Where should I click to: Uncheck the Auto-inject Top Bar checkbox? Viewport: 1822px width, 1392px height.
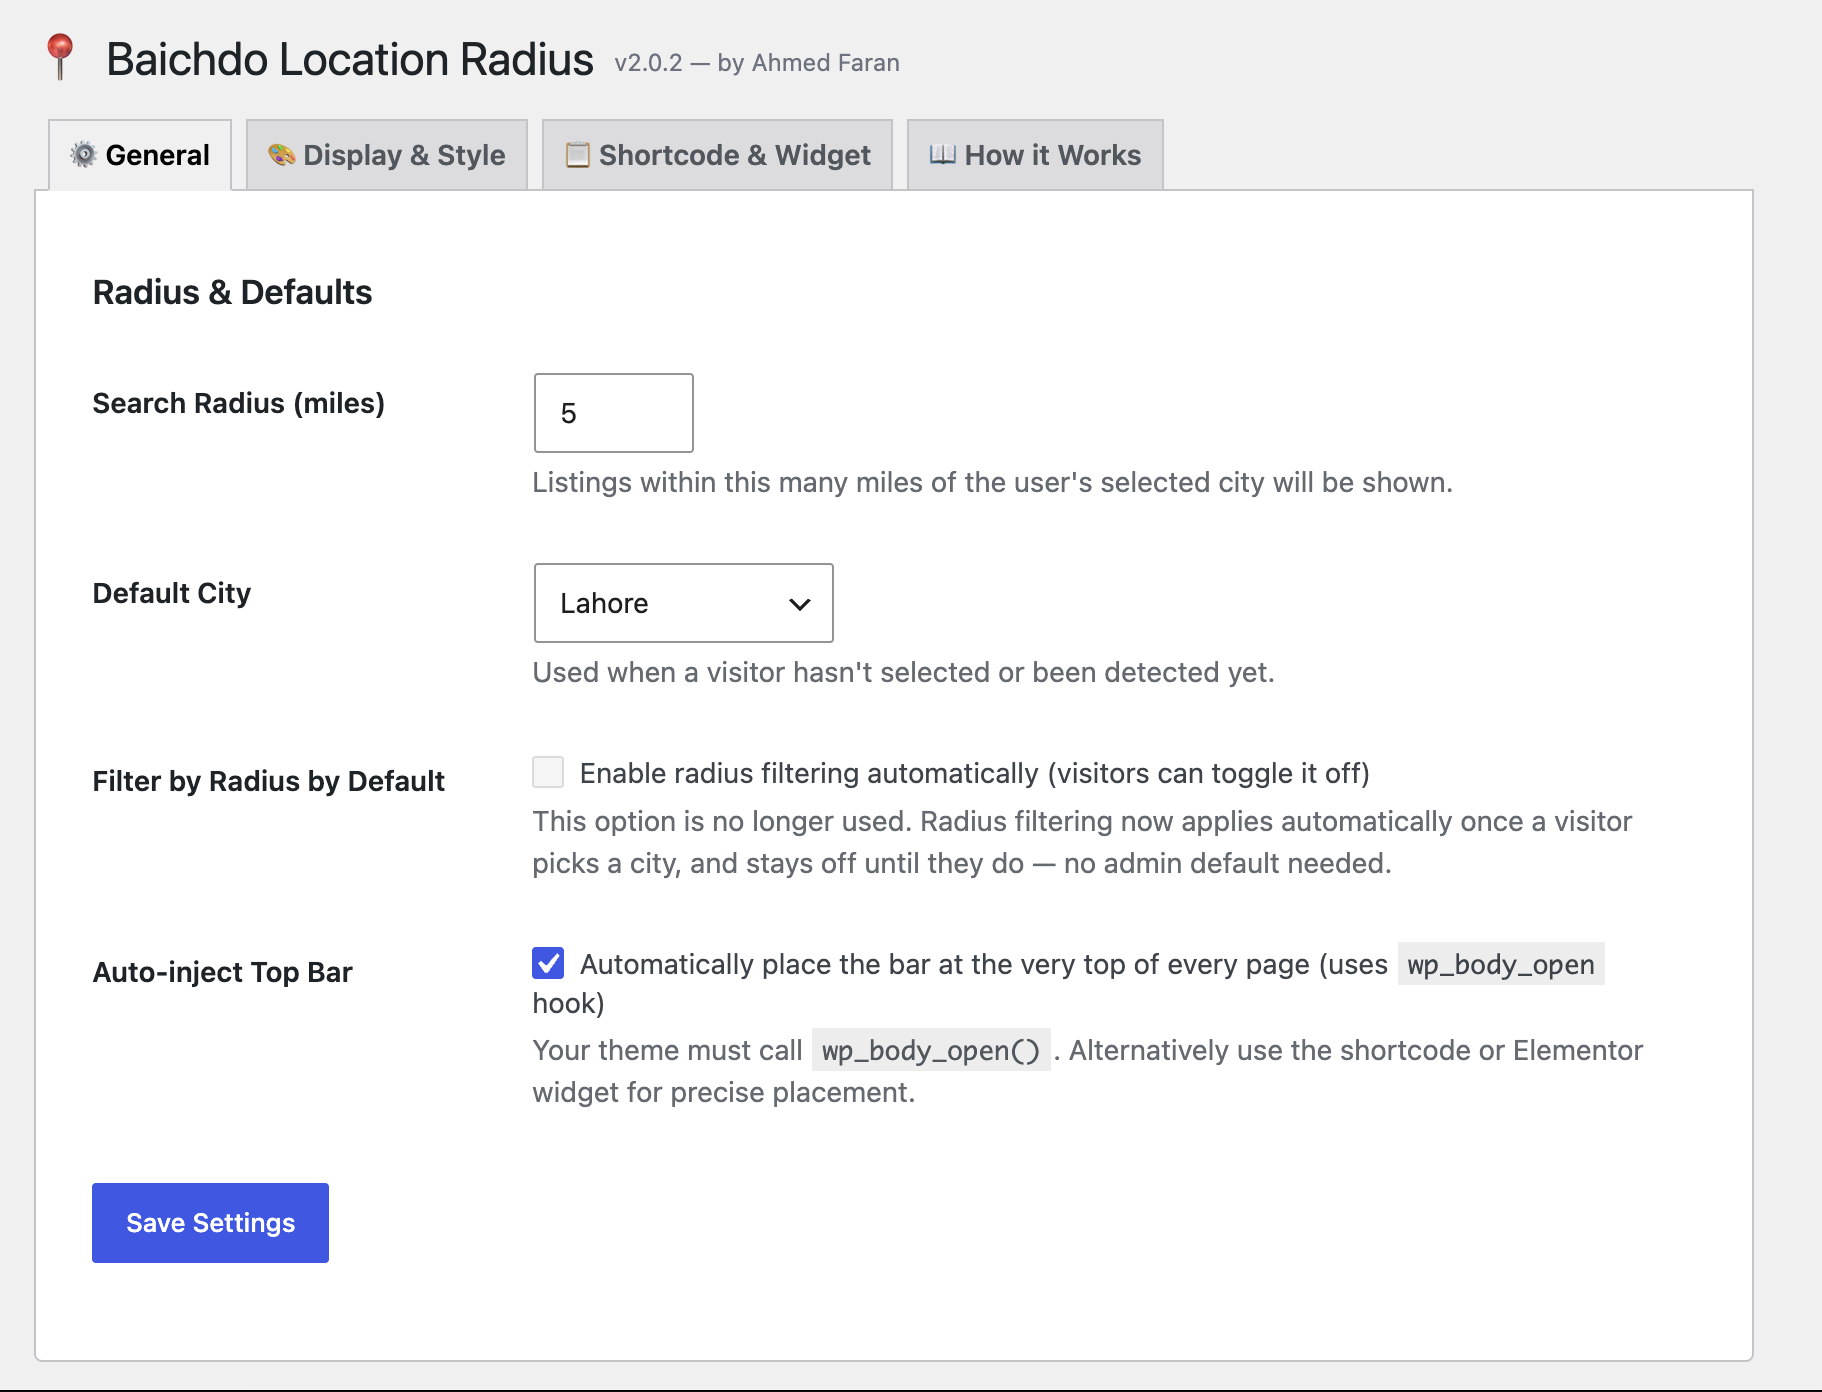click(548, 963)
